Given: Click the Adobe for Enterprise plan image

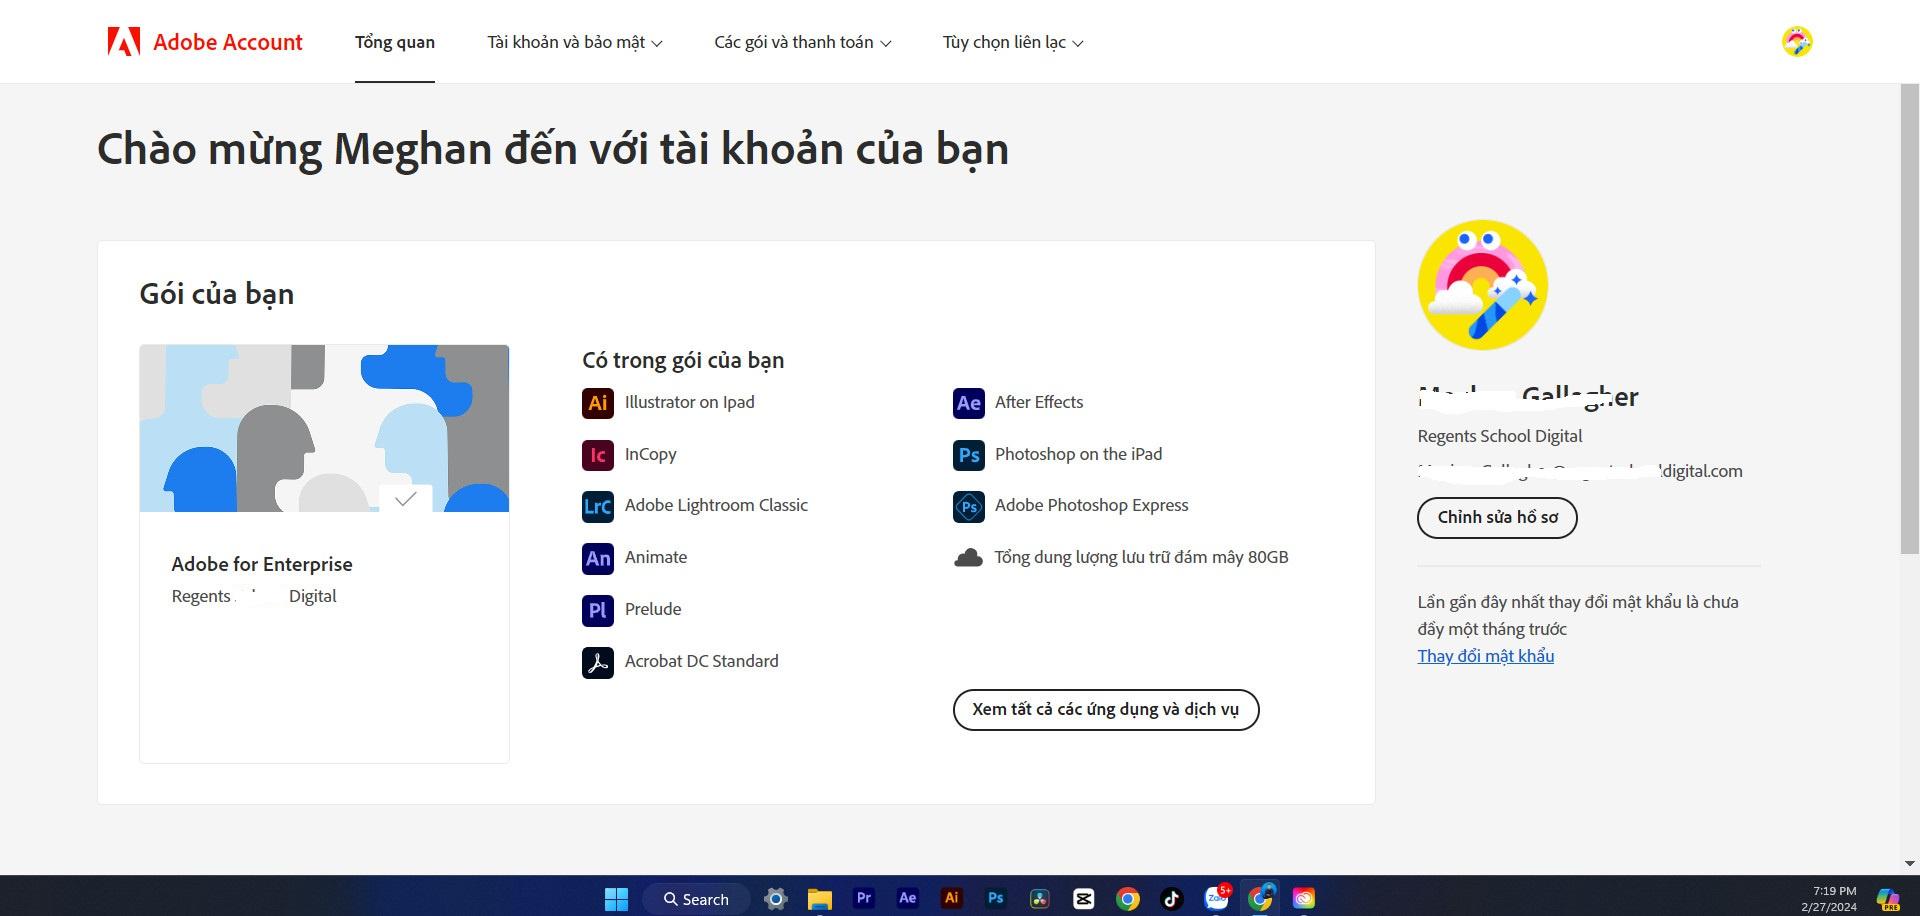Looking at the screenshot, I should point(324,428).
